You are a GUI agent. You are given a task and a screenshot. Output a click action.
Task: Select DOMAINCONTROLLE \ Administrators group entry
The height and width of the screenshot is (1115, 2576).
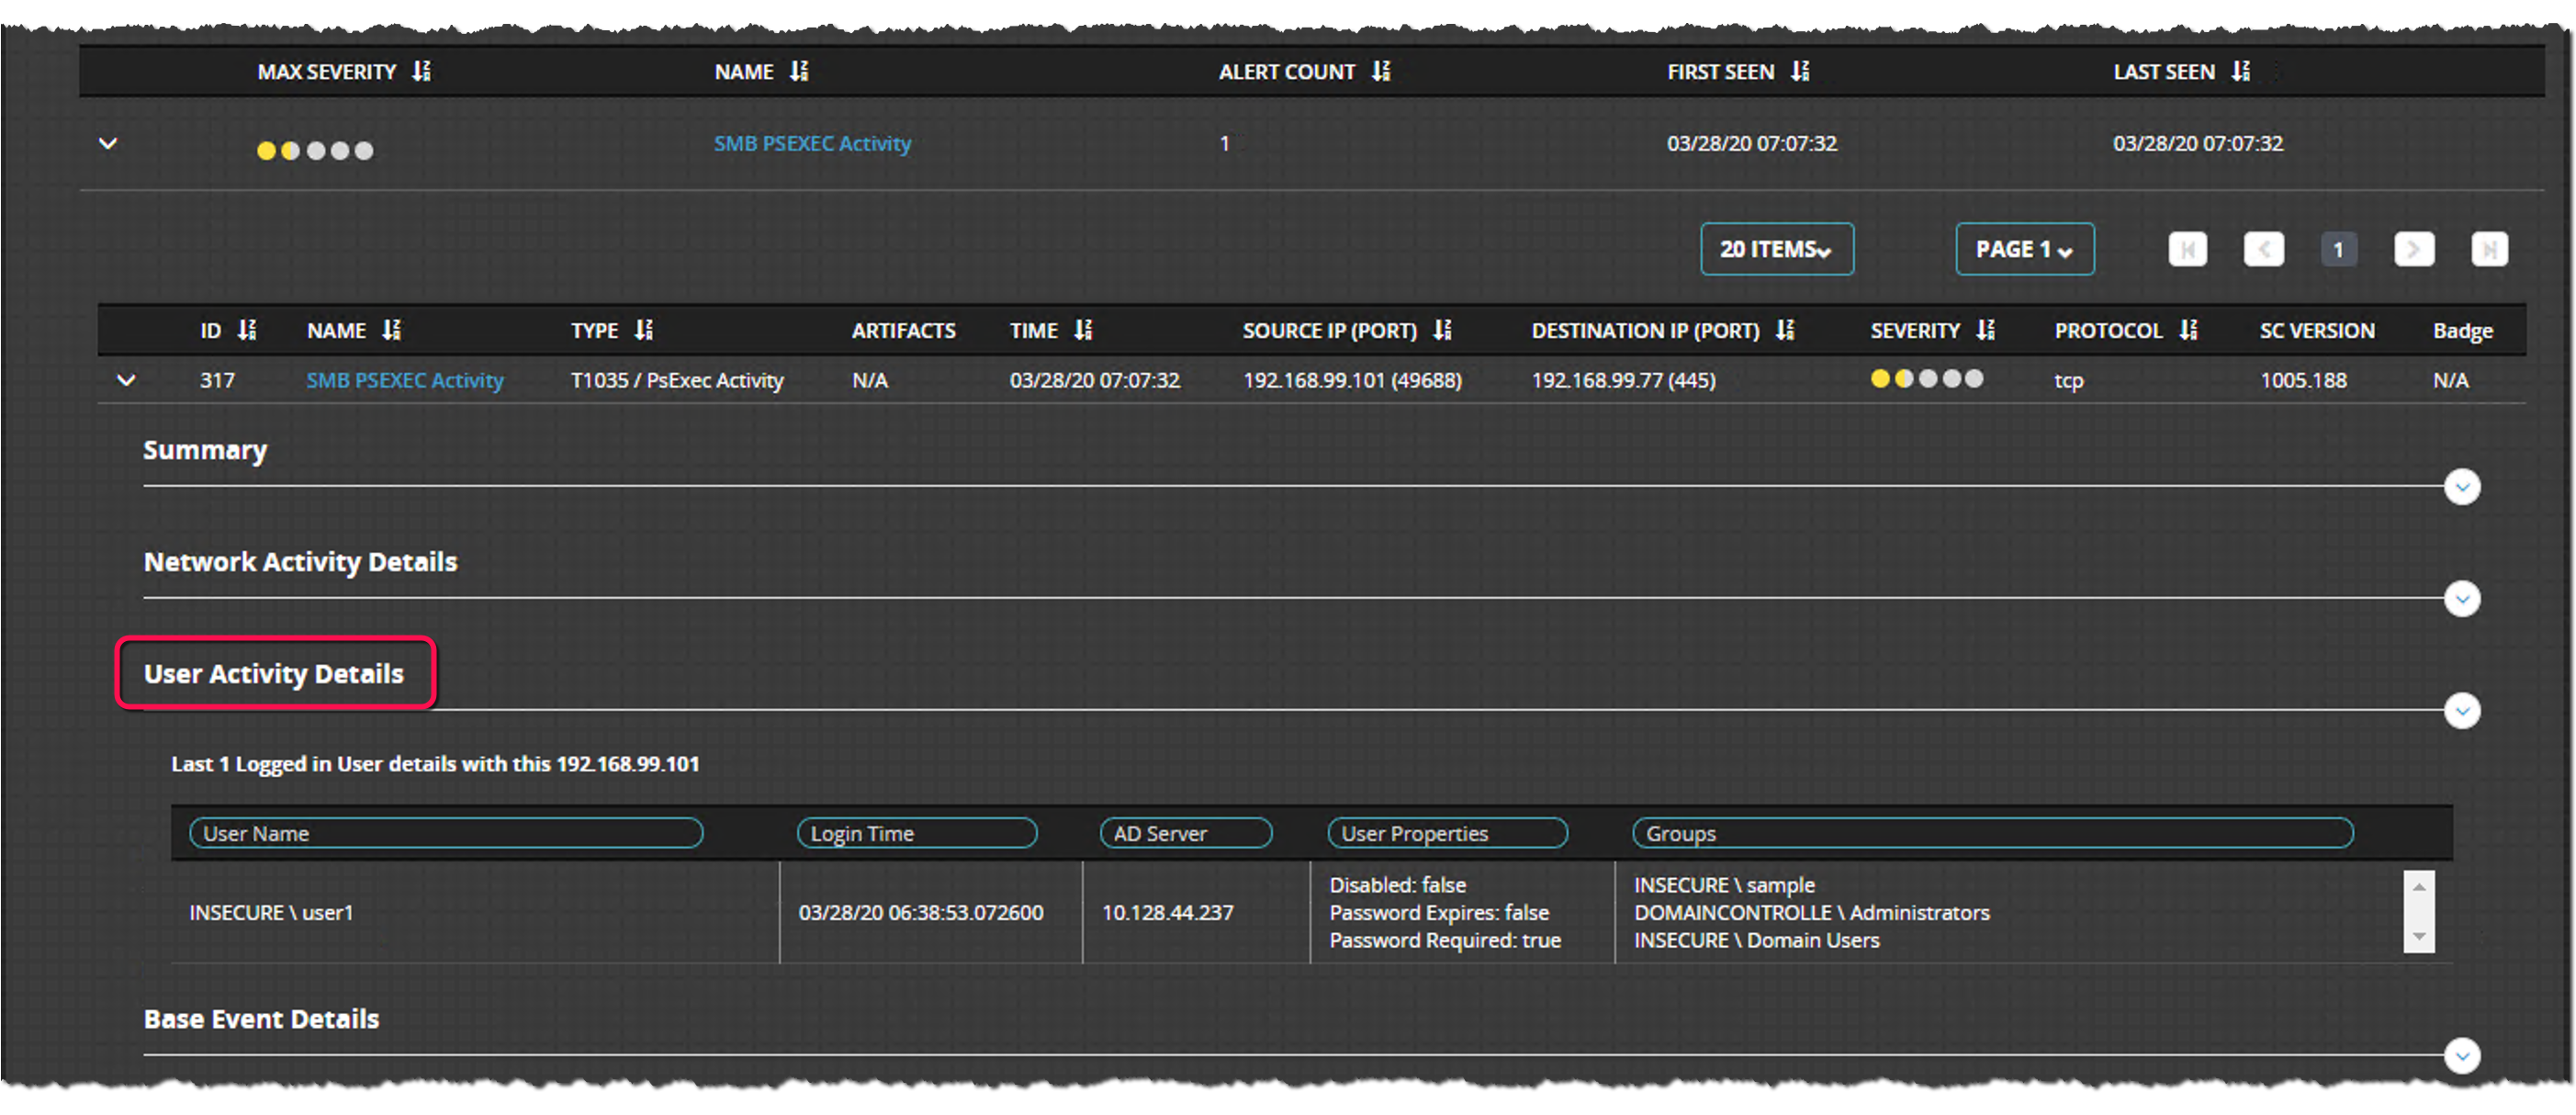(x=1811, y=912)
